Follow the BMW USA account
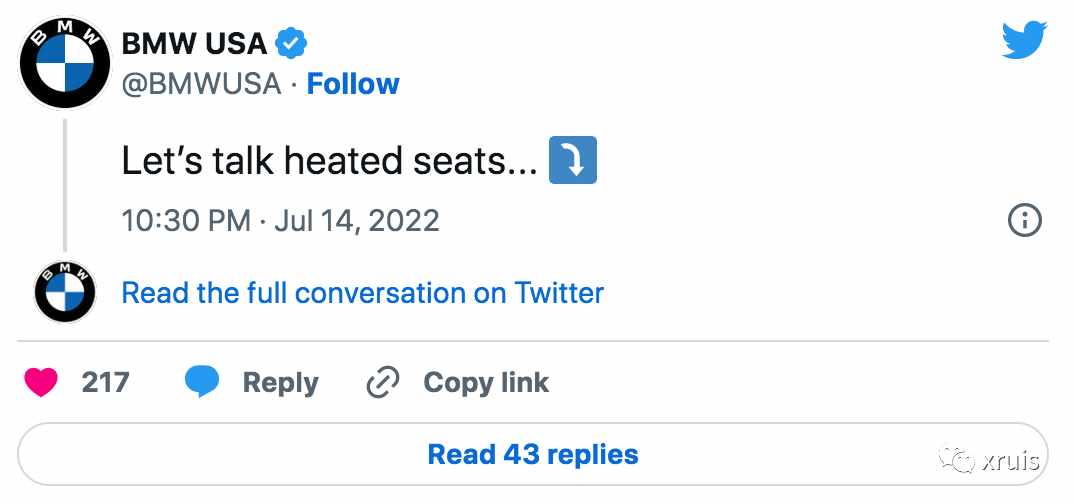 353,84
